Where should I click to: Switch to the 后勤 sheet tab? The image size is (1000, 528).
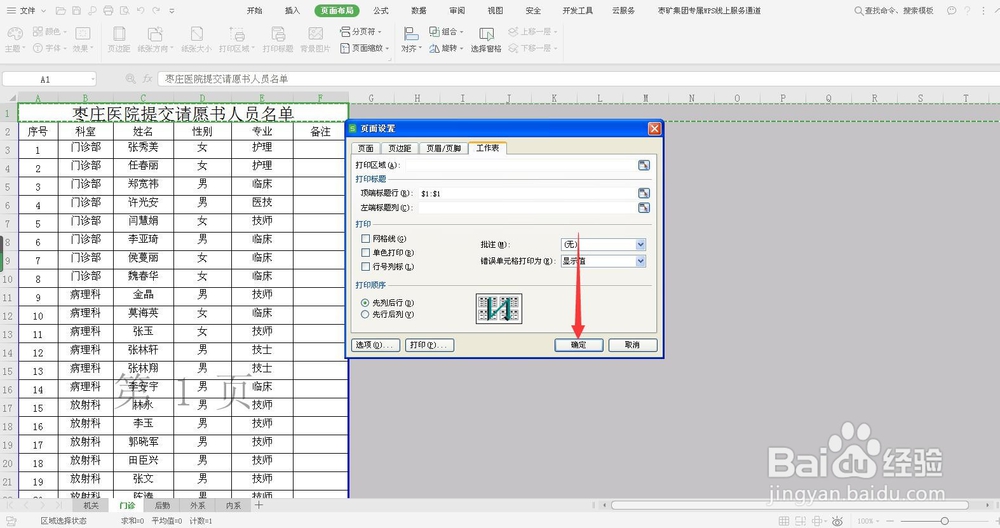tap(163, 505)
